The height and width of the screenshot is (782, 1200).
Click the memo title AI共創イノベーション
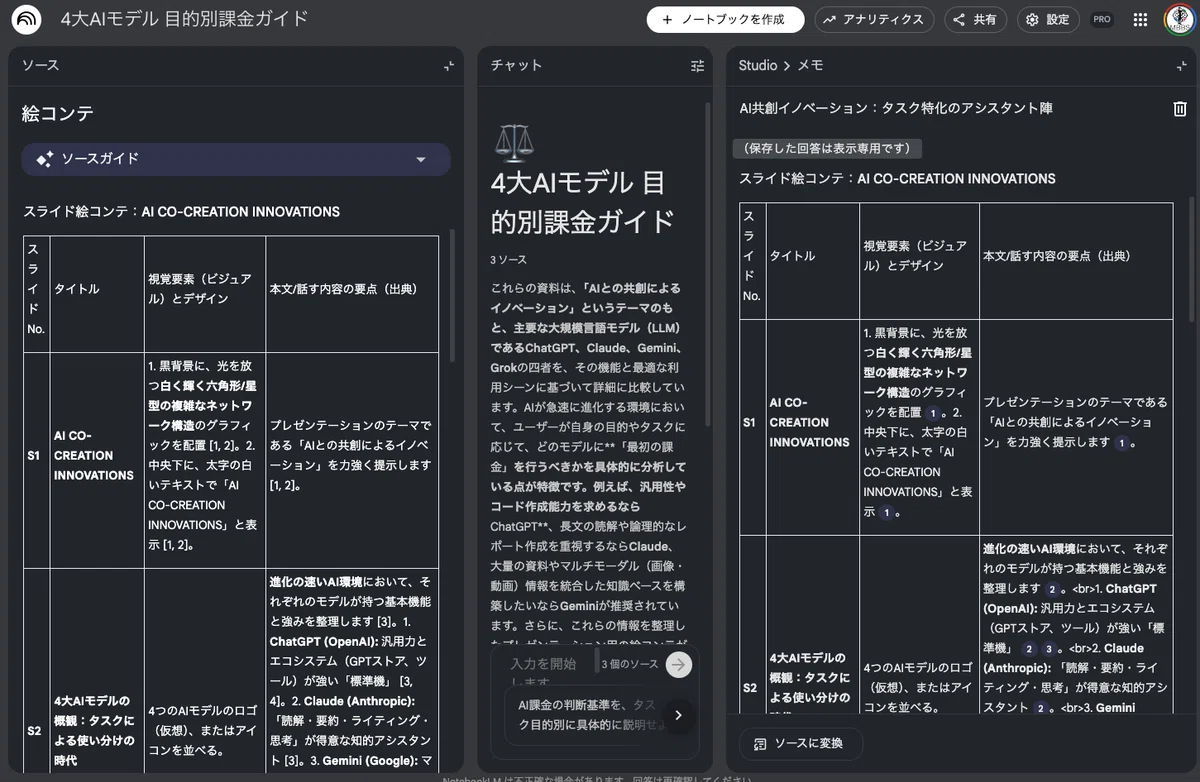coord(896,108)
